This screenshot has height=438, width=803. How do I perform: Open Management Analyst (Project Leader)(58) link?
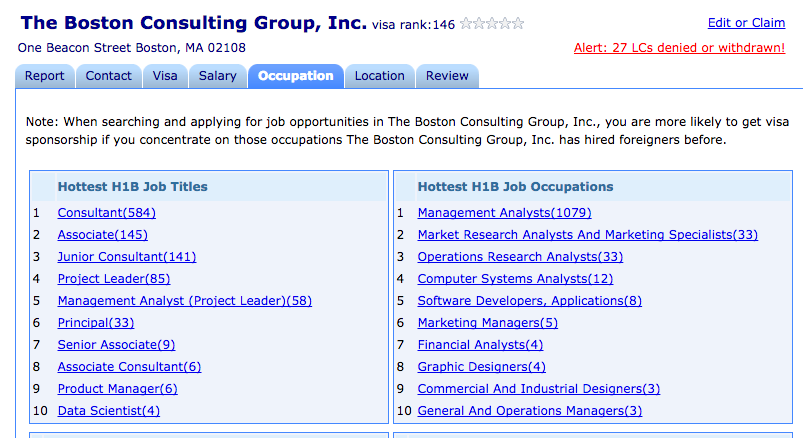click(x=184, y=301)
